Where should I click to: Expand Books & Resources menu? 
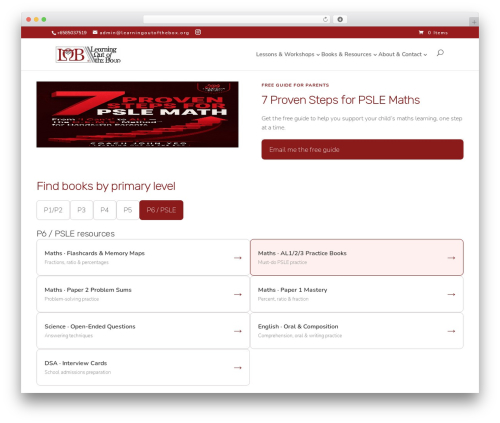[x=349, y=54]
